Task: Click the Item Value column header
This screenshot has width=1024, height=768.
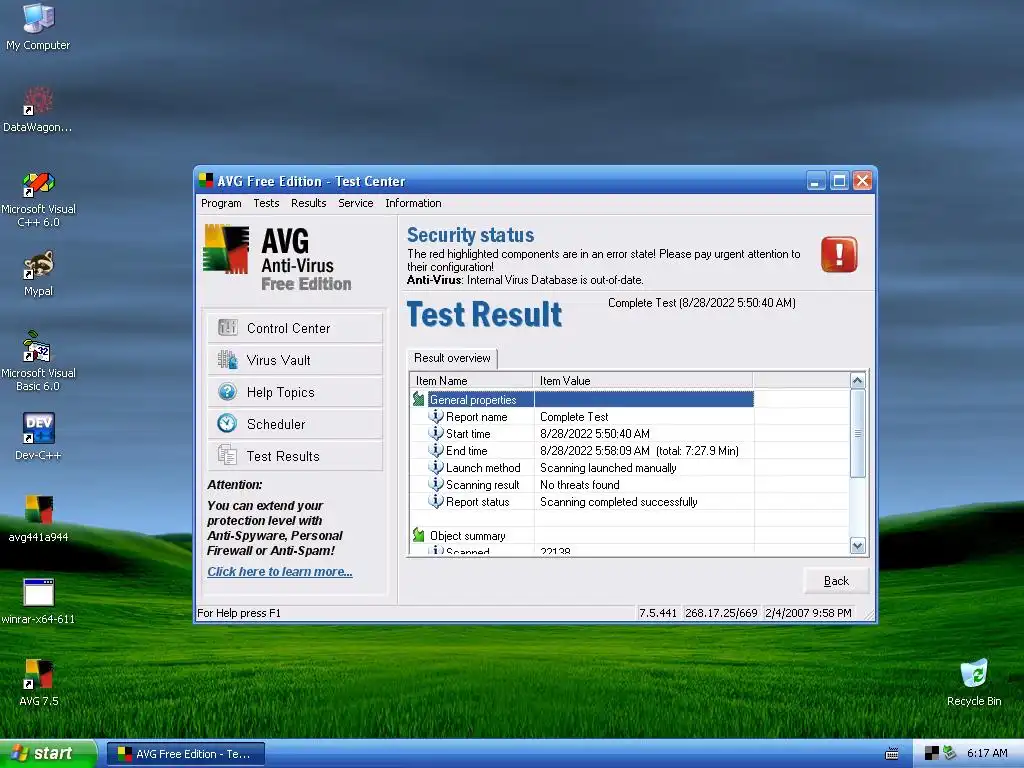Action: (x=643, y=380)
